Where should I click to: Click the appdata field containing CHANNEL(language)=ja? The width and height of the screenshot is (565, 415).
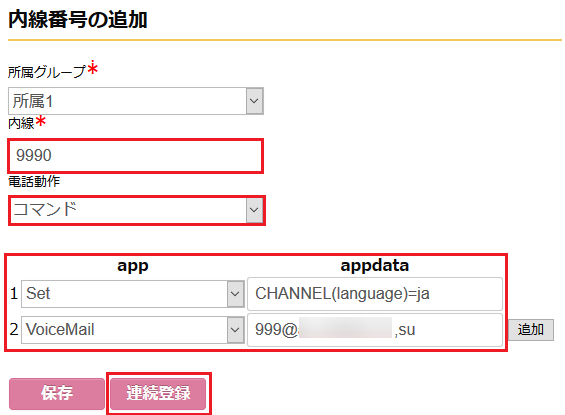tap(375, 294)
